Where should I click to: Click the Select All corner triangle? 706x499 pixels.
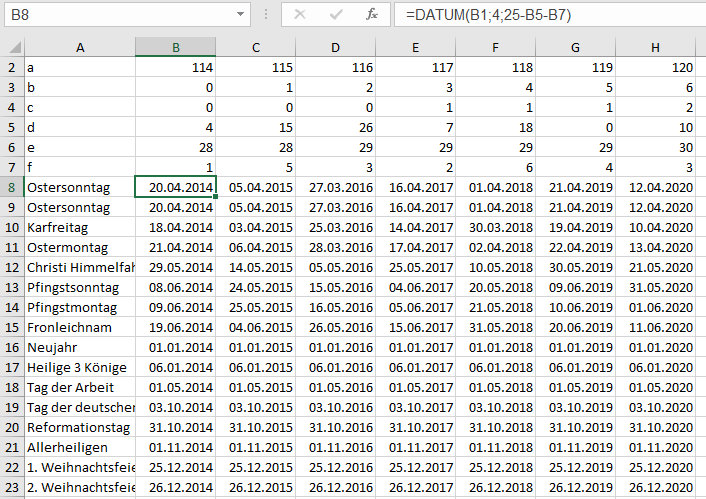click(x=12, y=47)
